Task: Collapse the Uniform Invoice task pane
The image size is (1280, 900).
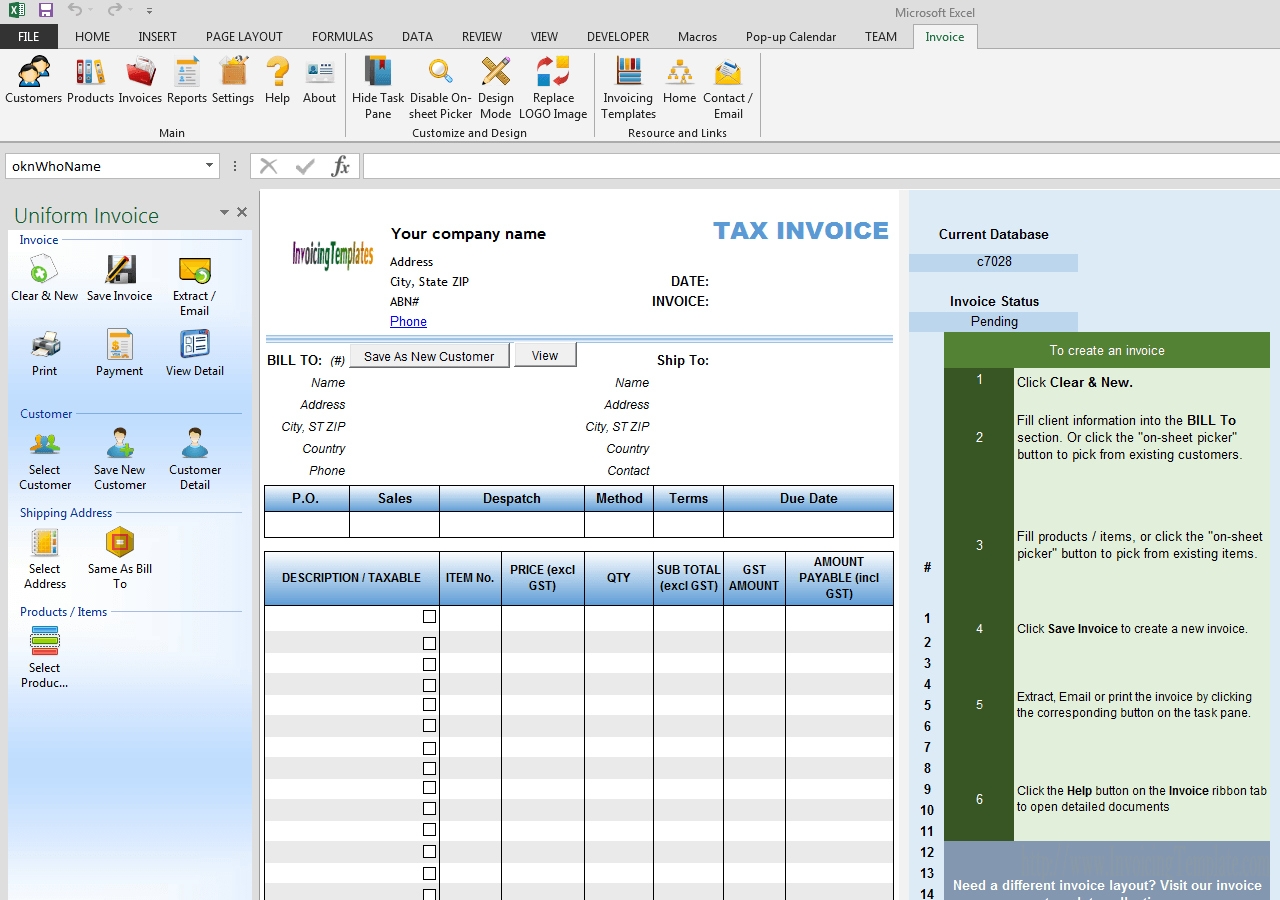Action: tap(224, 212)
